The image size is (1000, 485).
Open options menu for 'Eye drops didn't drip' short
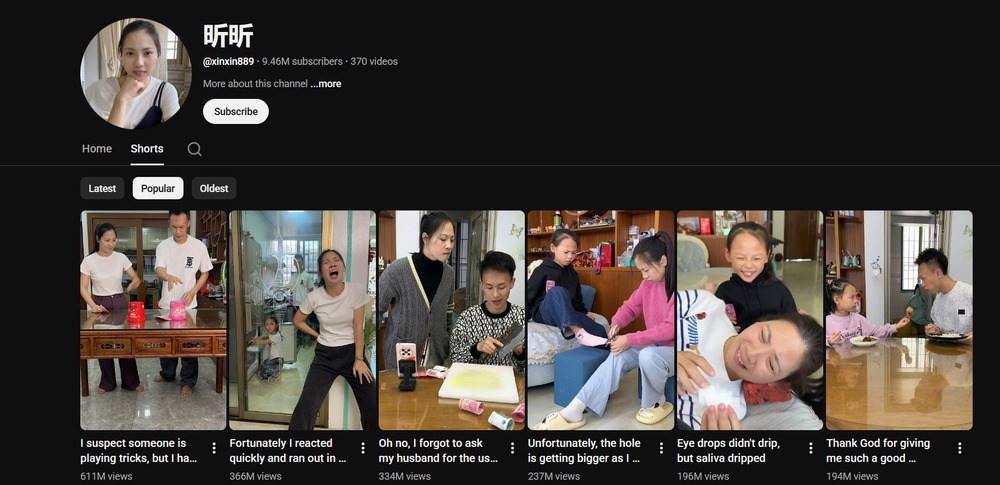(810, 448)
